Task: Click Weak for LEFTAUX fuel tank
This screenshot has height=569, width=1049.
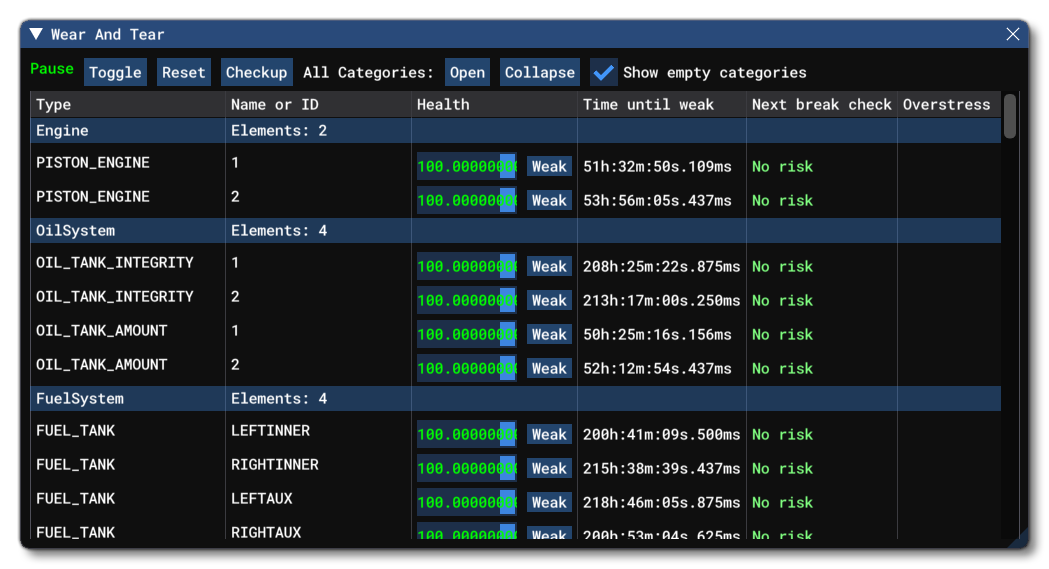Action: [548, 503]
